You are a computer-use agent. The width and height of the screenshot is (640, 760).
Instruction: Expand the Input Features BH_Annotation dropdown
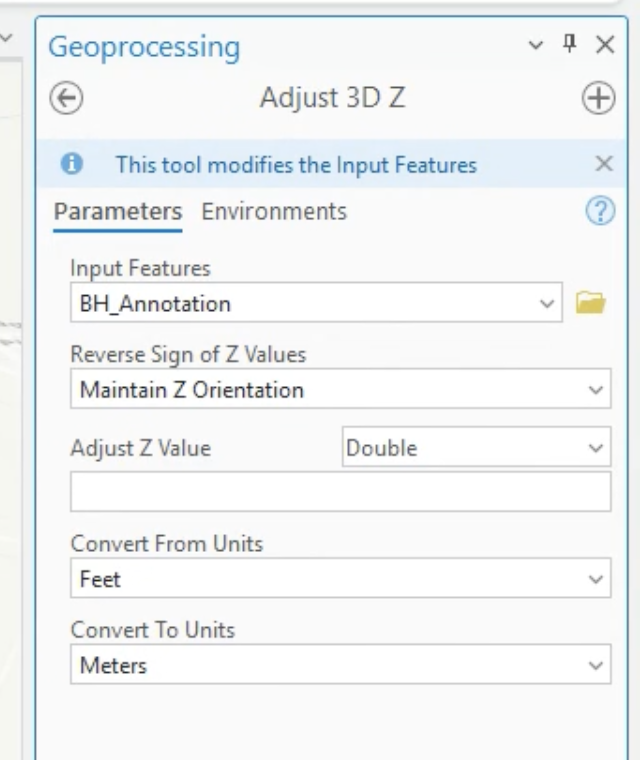click(x=547, y=303)
